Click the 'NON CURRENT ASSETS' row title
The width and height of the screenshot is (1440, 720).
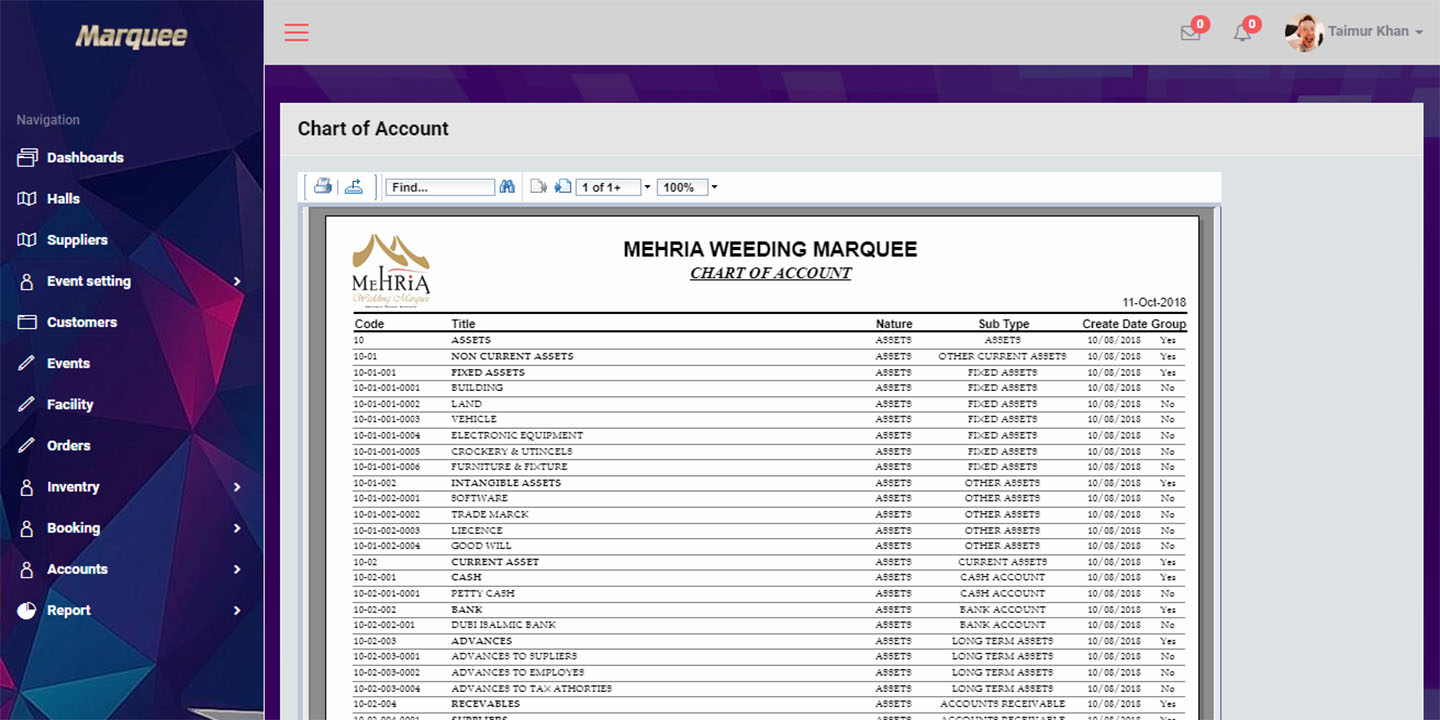pos(512,356)
